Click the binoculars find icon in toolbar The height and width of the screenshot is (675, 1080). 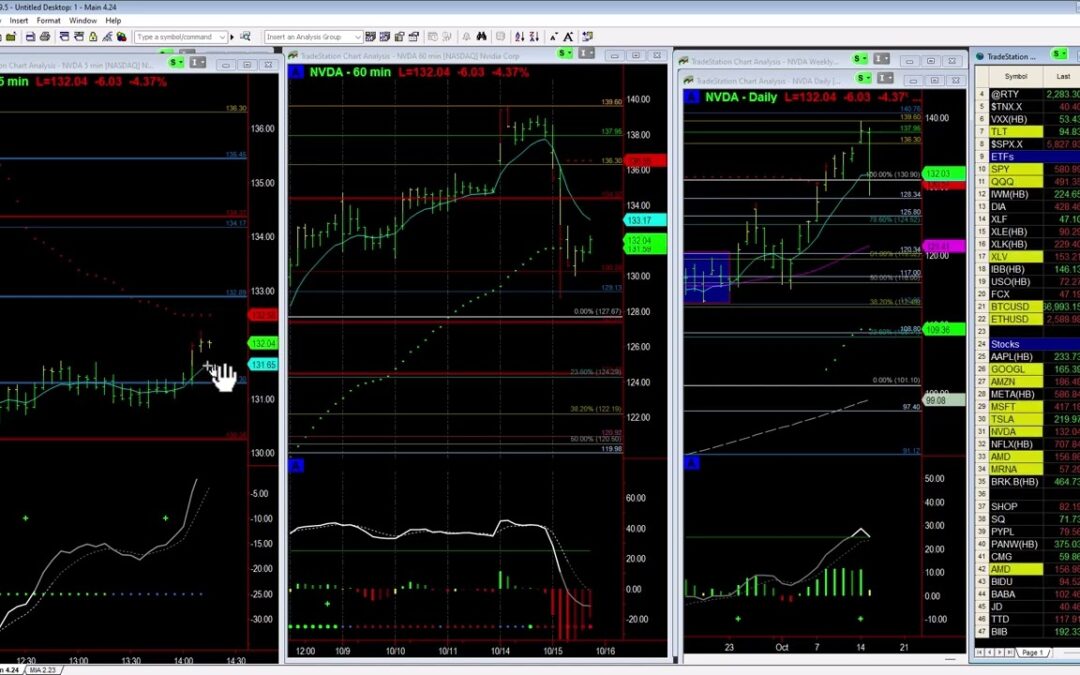481,37
